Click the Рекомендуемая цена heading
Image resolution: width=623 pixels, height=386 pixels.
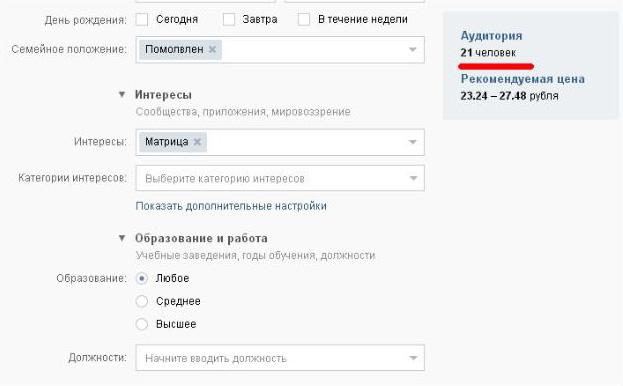pos(522,79)
